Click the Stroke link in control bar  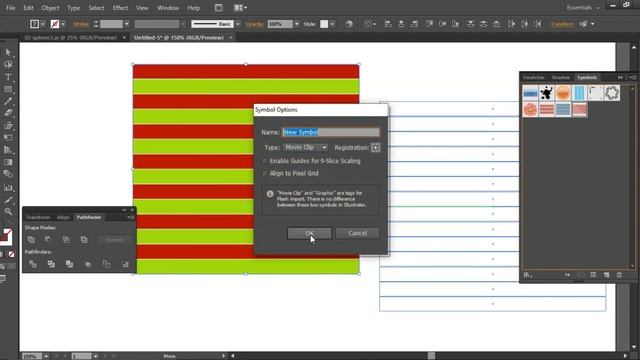click(81, 24)
